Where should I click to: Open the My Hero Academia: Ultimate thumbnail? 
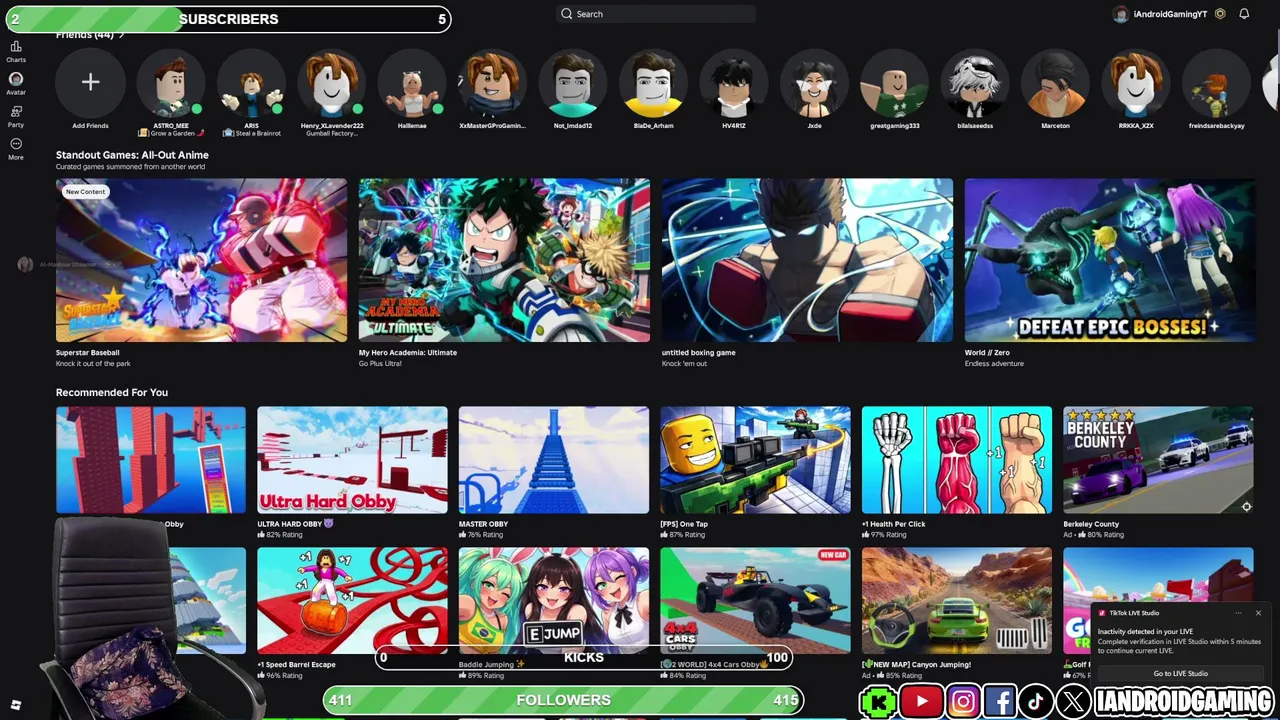point(504,260)
